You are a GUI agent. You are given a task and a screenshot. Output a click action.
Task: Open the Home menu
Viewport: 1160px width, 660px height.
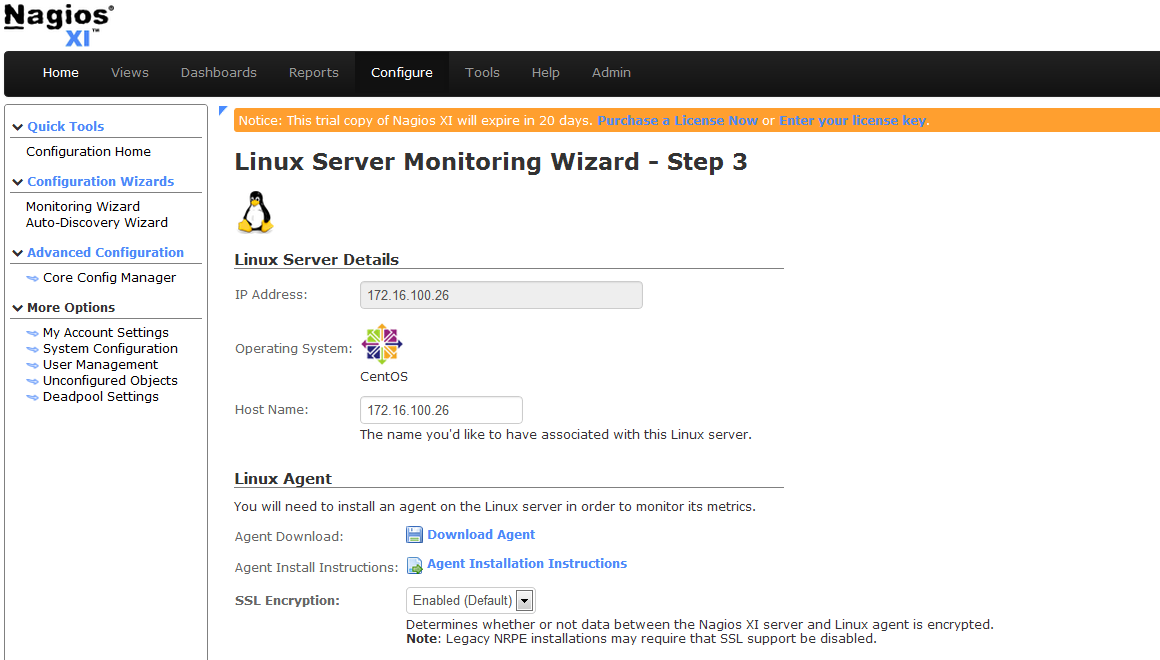pyautogui.click(x=61, y=73)
